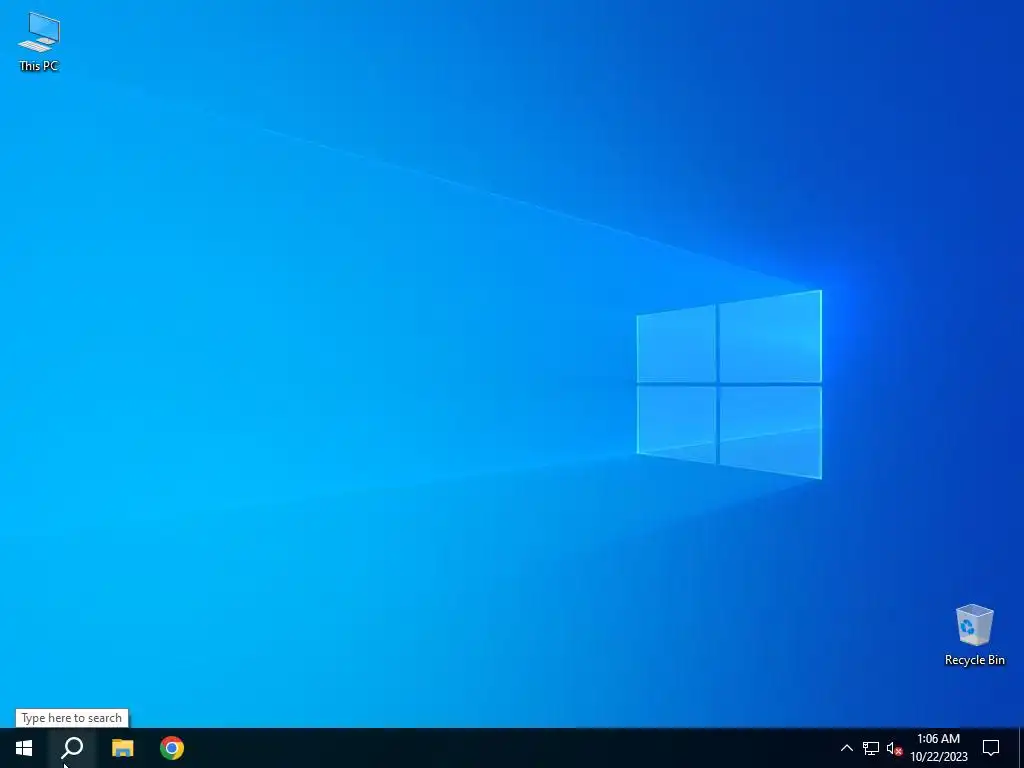Open the network status tray icon
The image size is (1024, 768).
click(871, 748)
